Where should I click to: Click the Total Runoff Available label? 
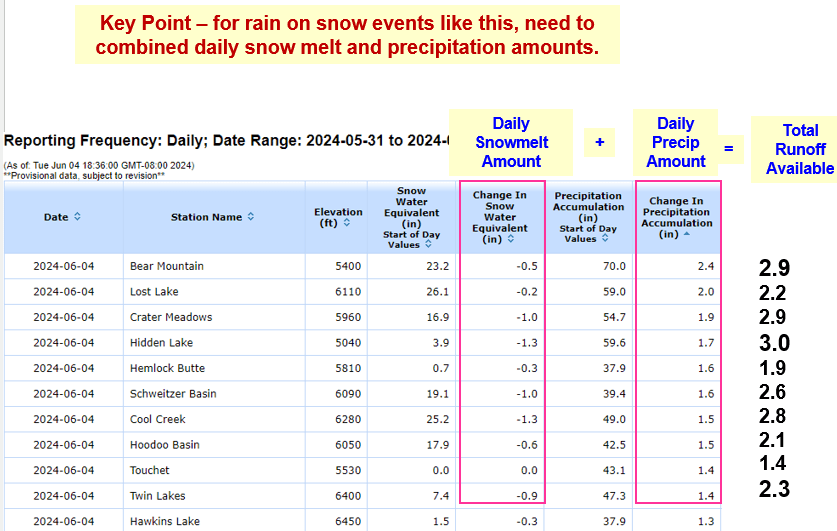coord(799,149)
